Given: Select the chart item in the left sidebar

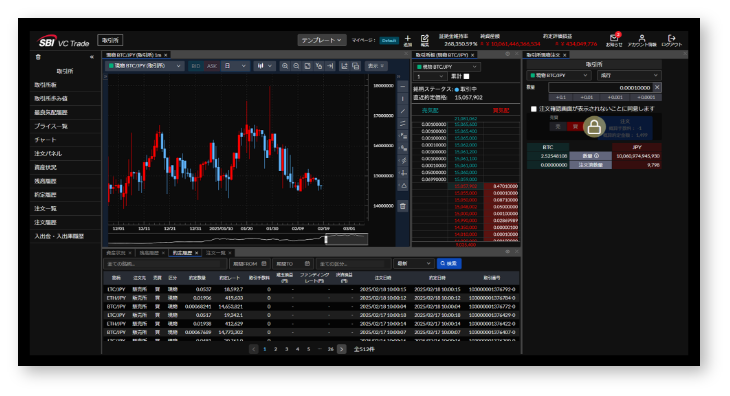Looking at the screenshot, I should (45, 140).
